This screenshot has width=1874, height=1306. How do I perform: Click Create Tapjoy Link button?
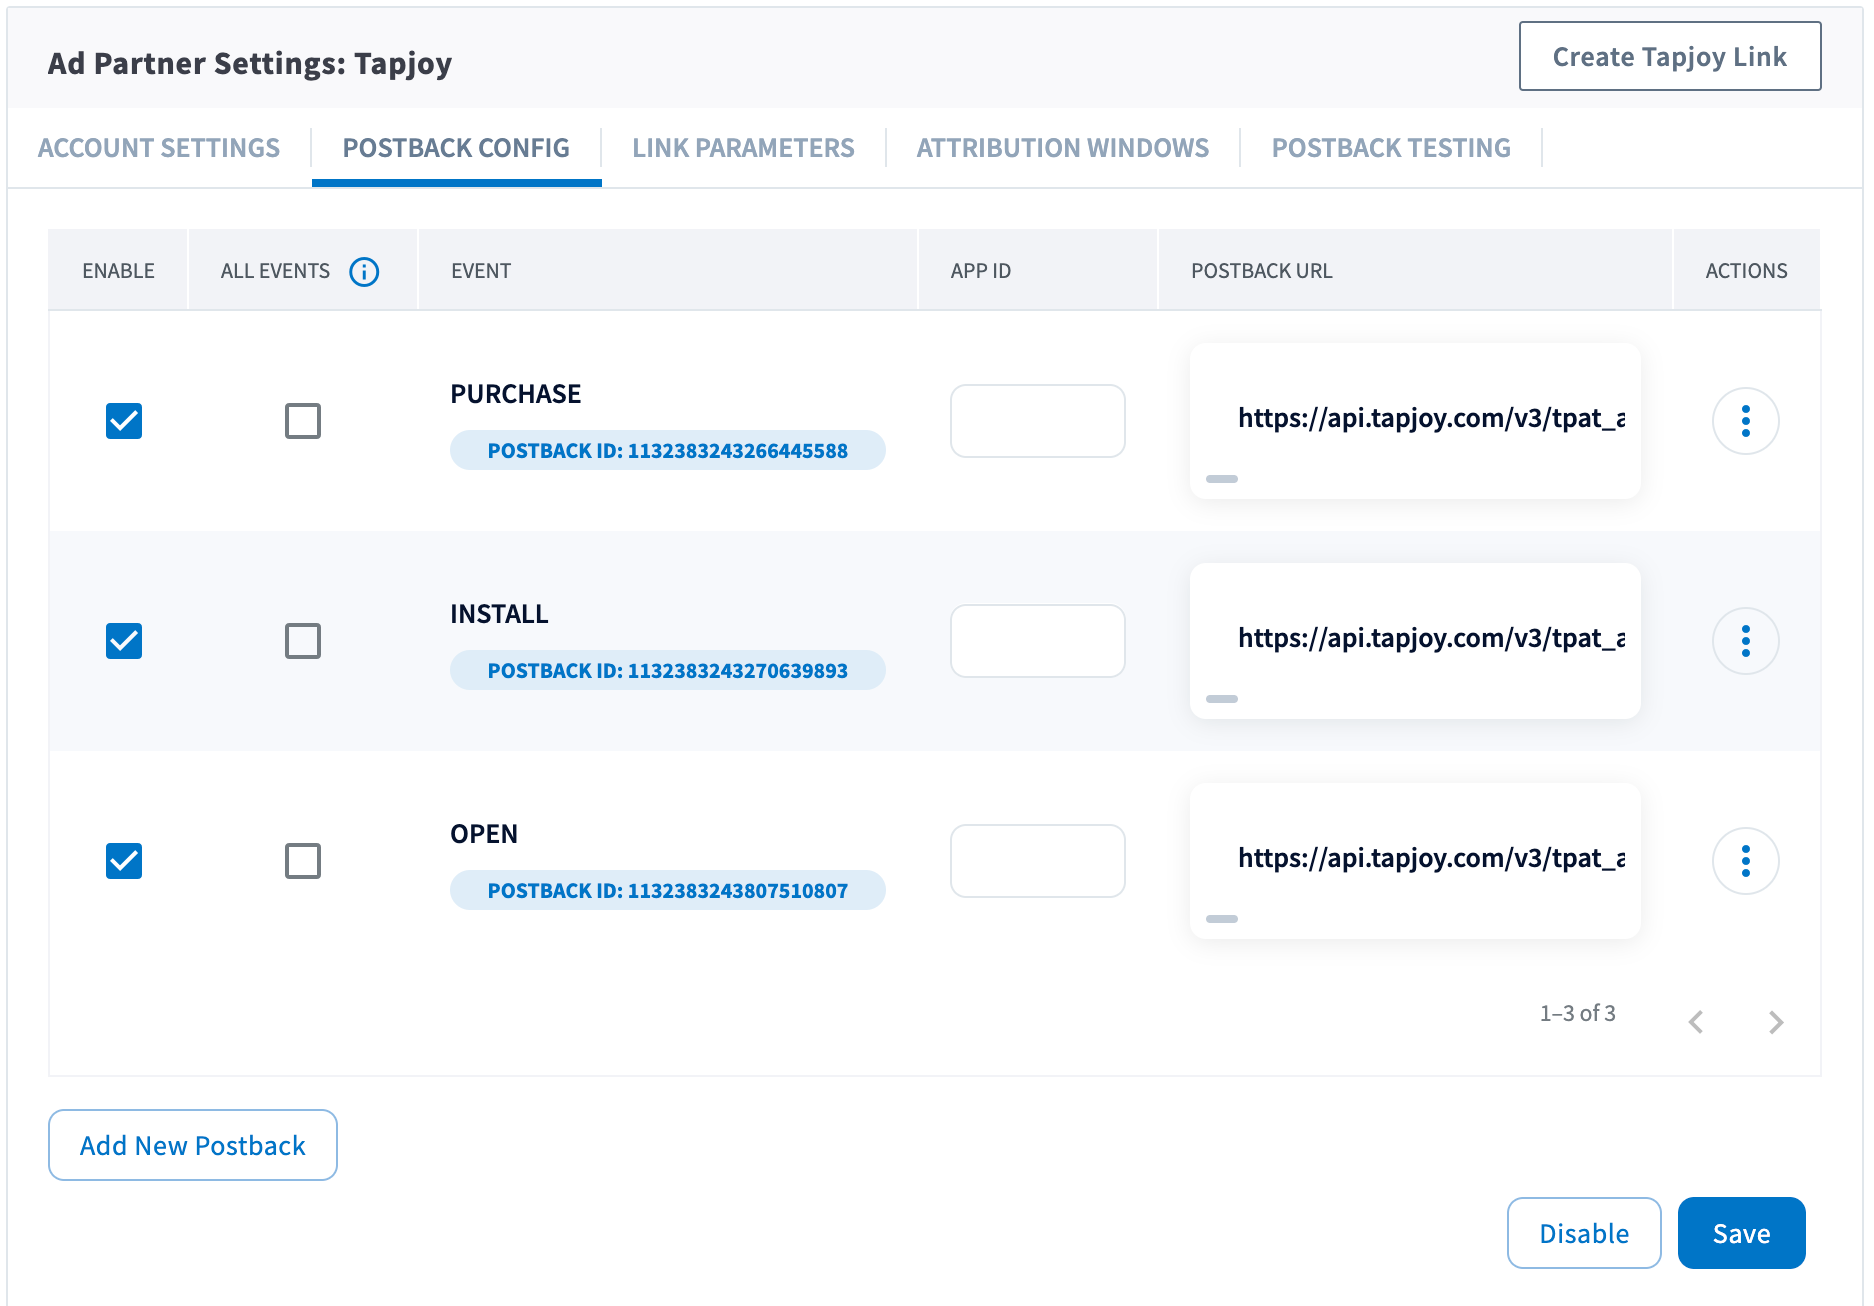click(x=1670, y=56)
